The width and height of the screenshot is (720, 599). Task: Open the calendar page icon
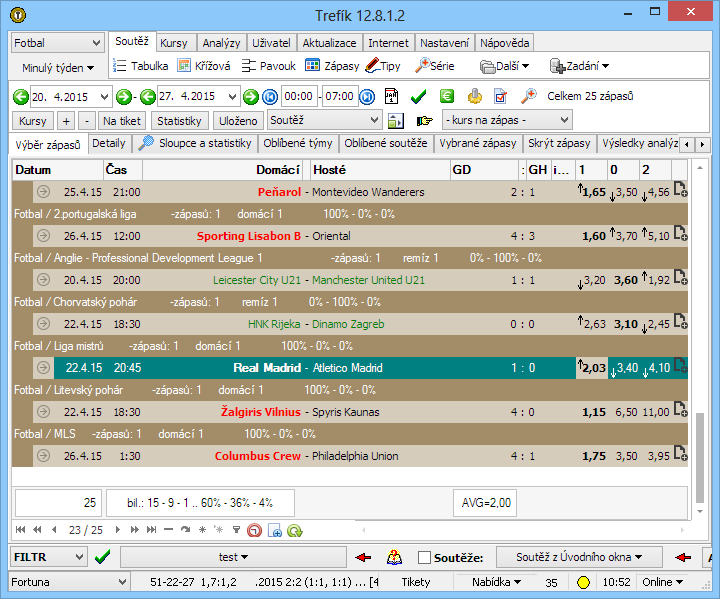coord(391,96)
